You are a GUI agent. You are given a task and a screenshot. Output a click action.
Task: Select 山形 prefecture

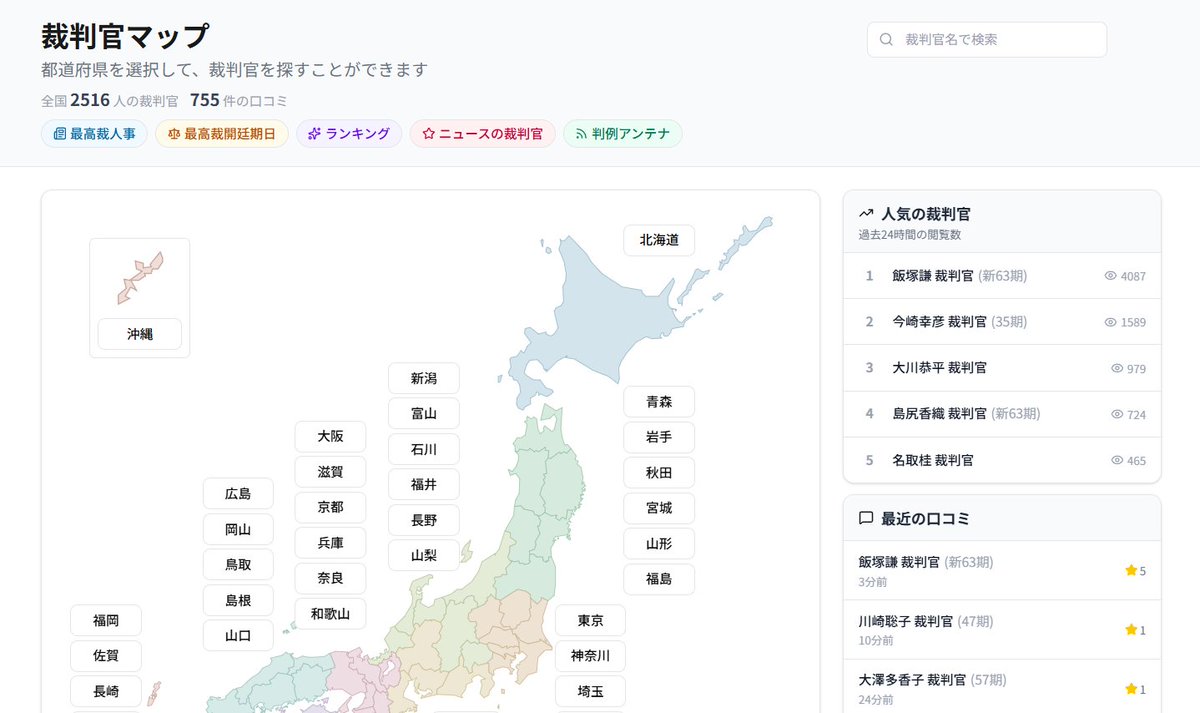coord(659,544)
